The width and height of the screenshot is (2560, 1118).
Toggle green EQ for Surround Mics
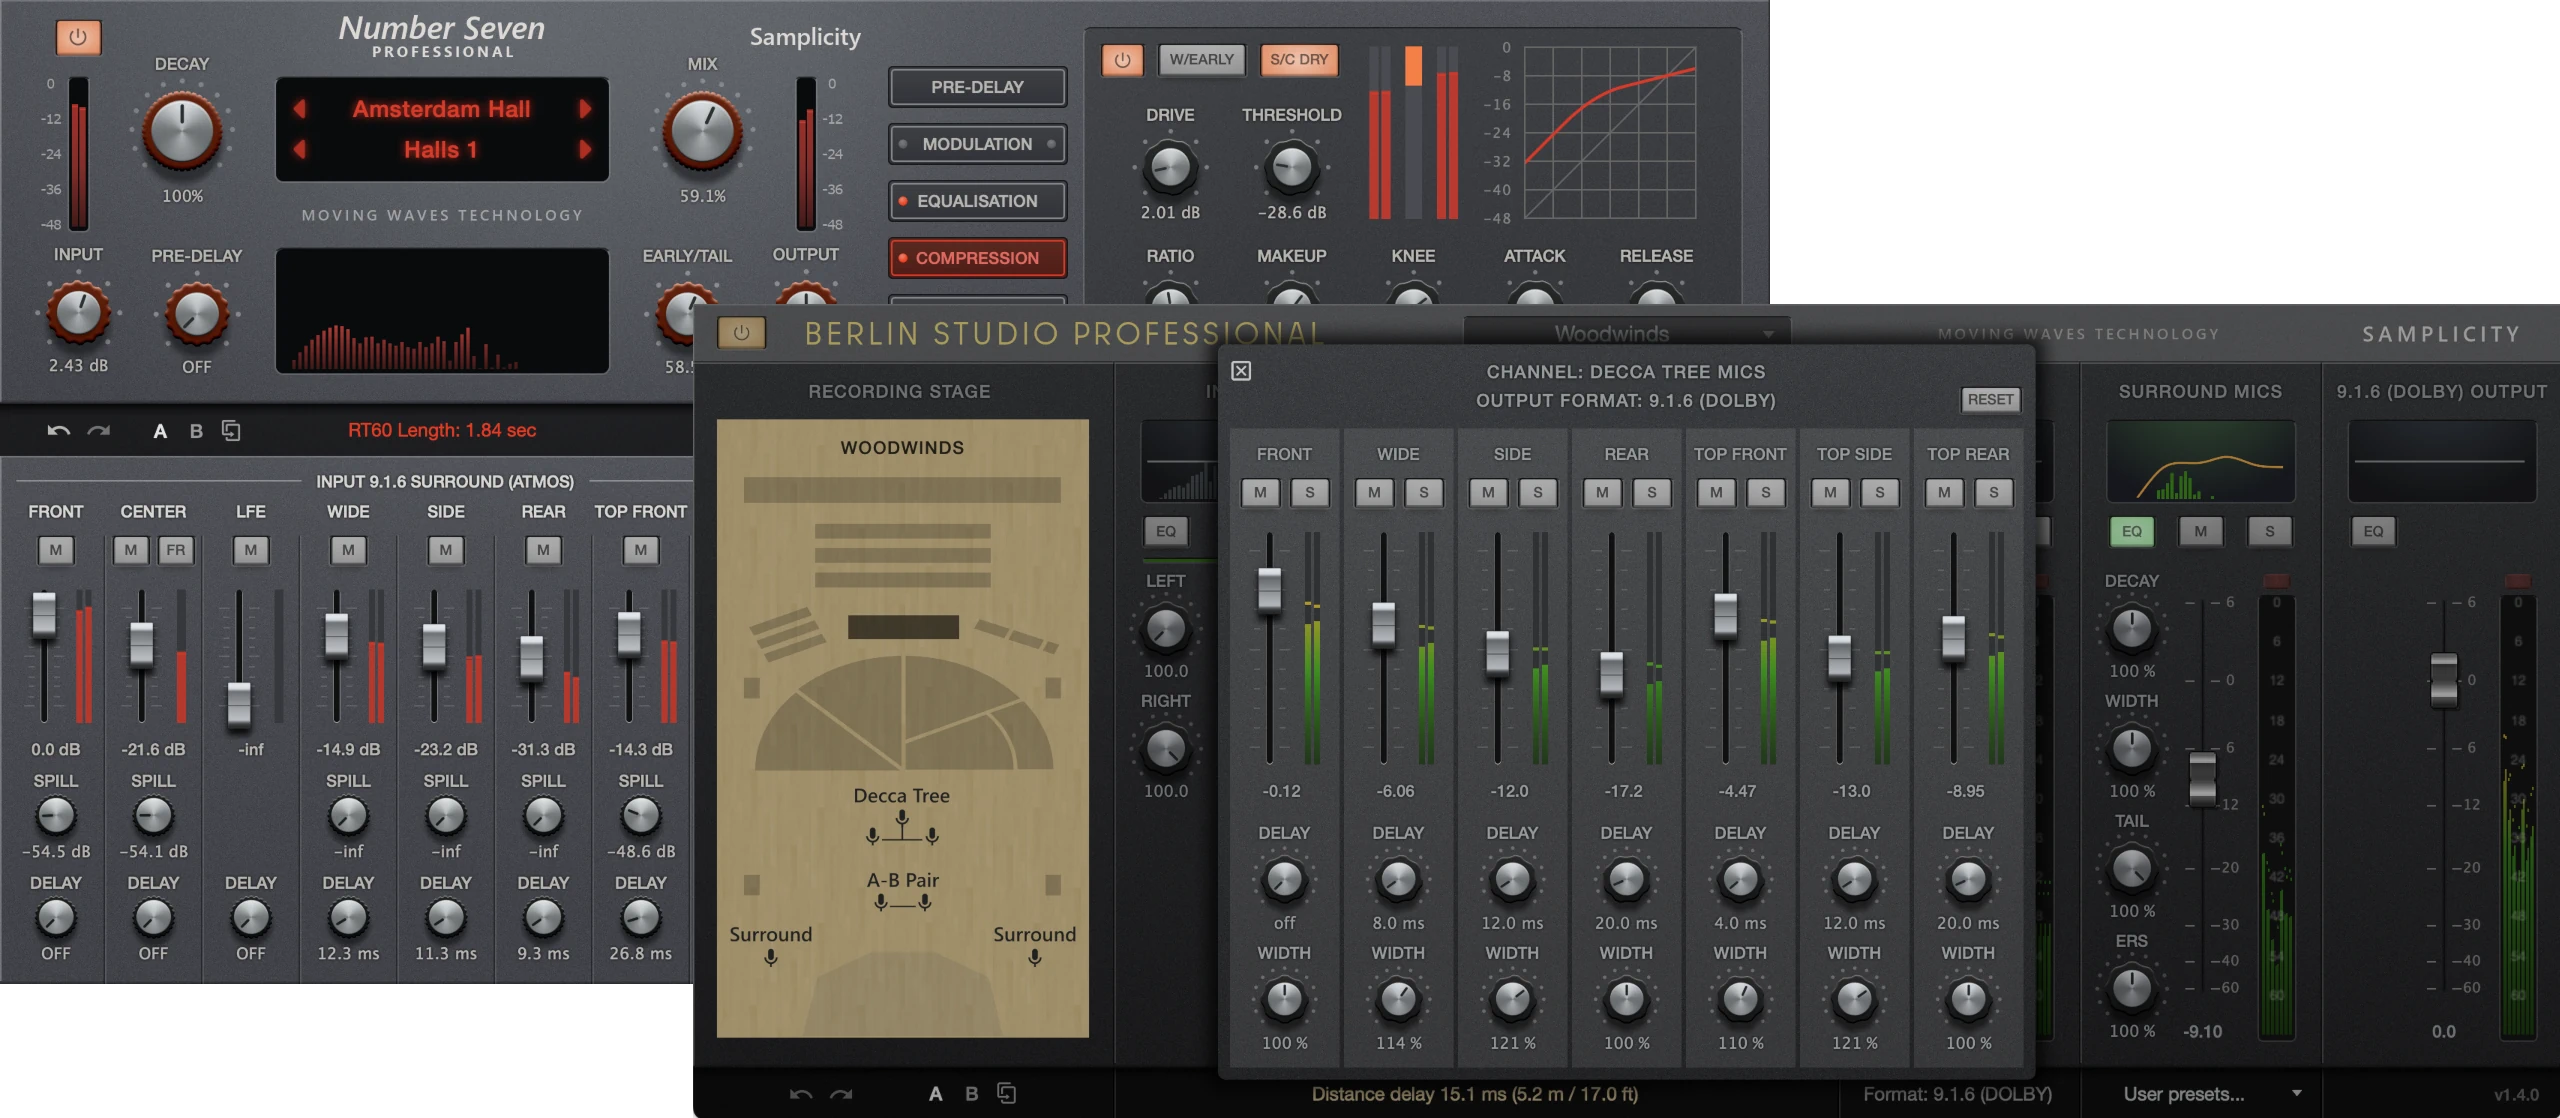[x=2131, y=531]
